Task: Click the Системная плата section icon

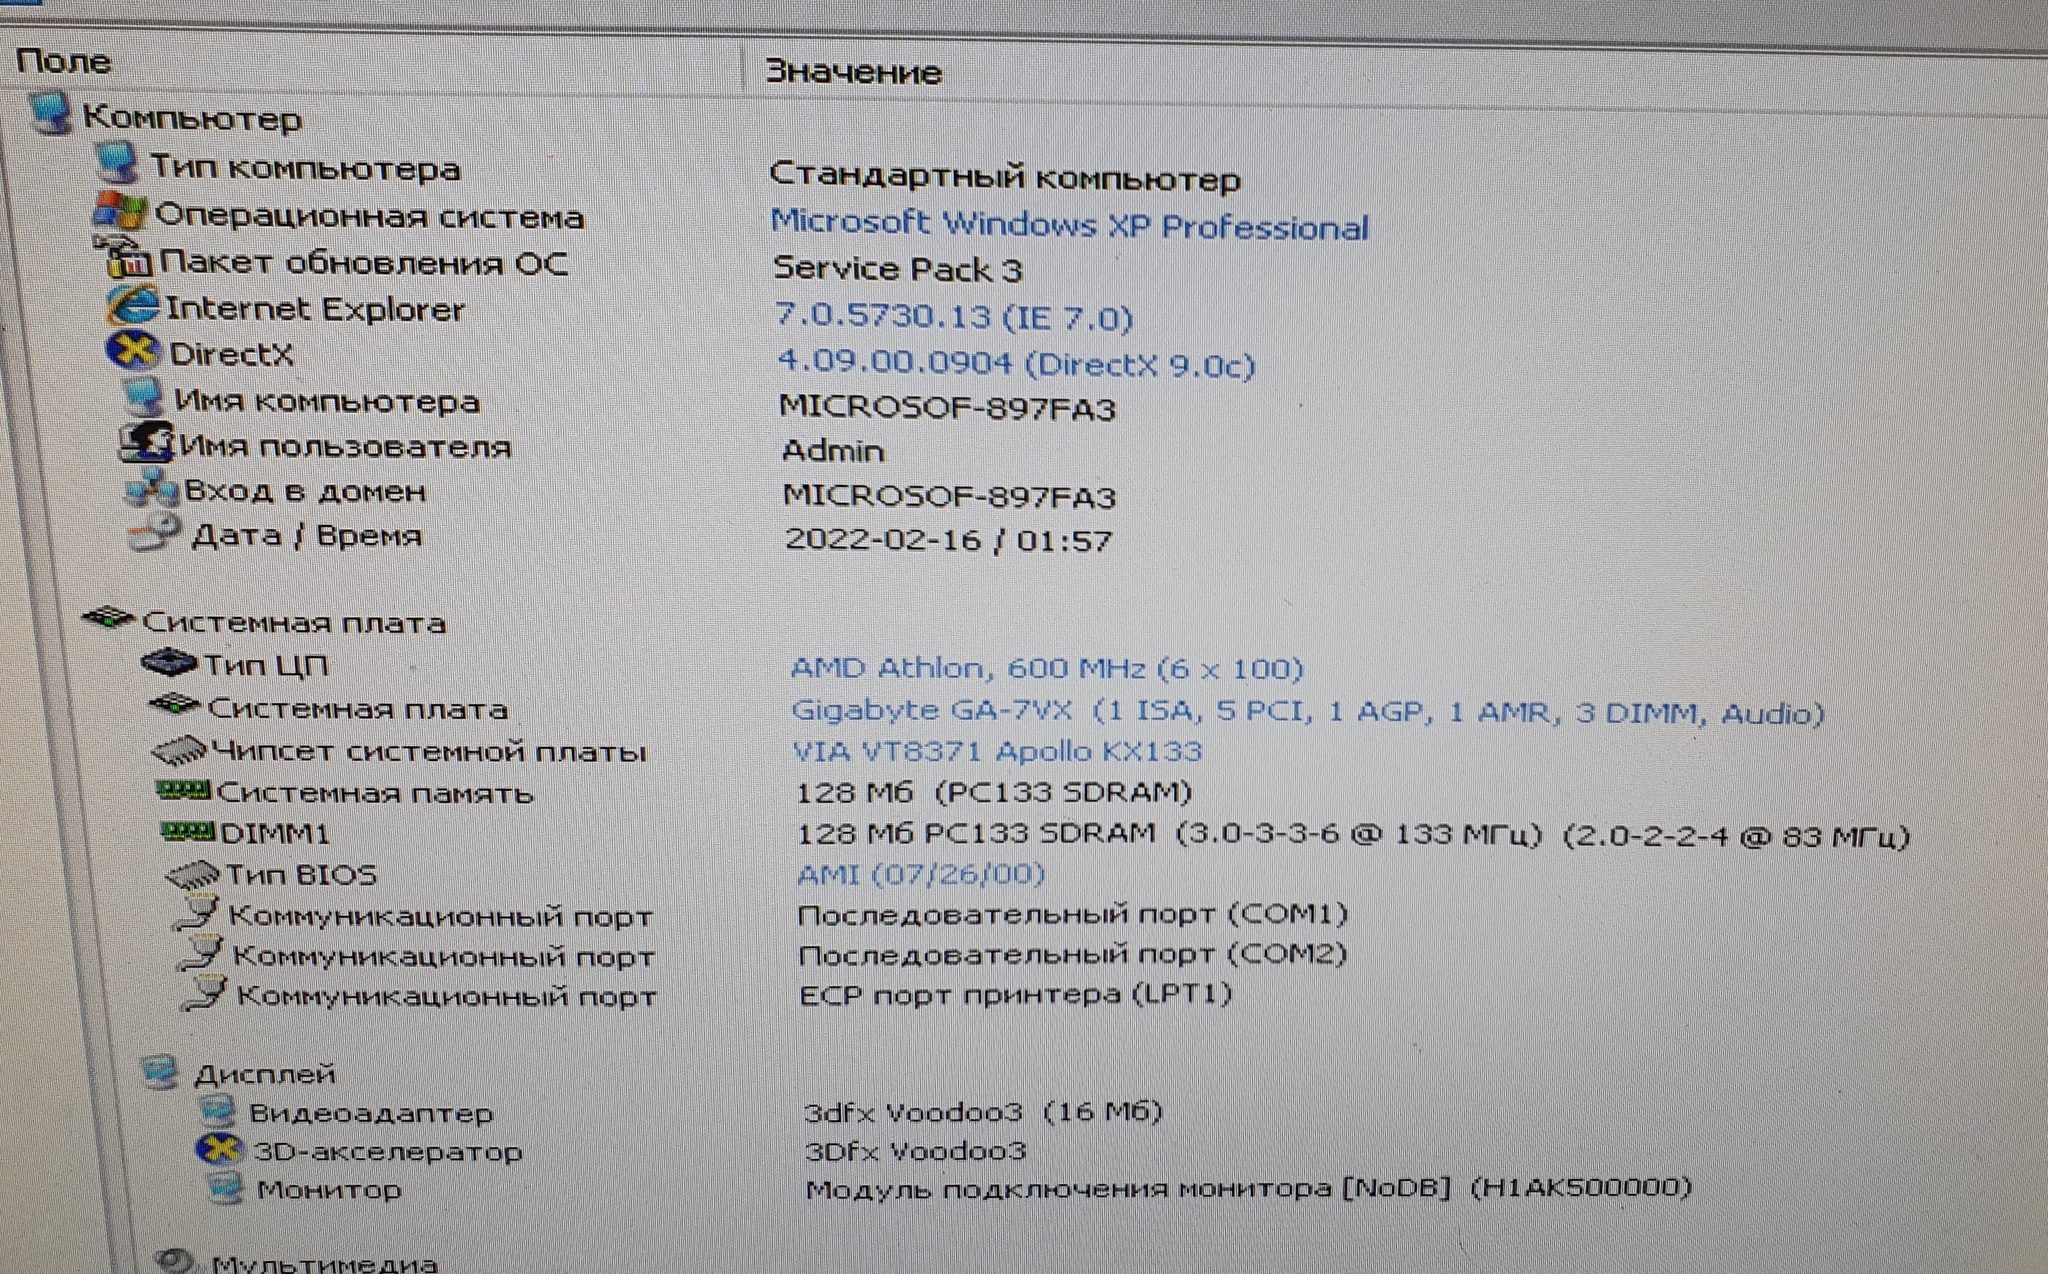Action: 108,619
